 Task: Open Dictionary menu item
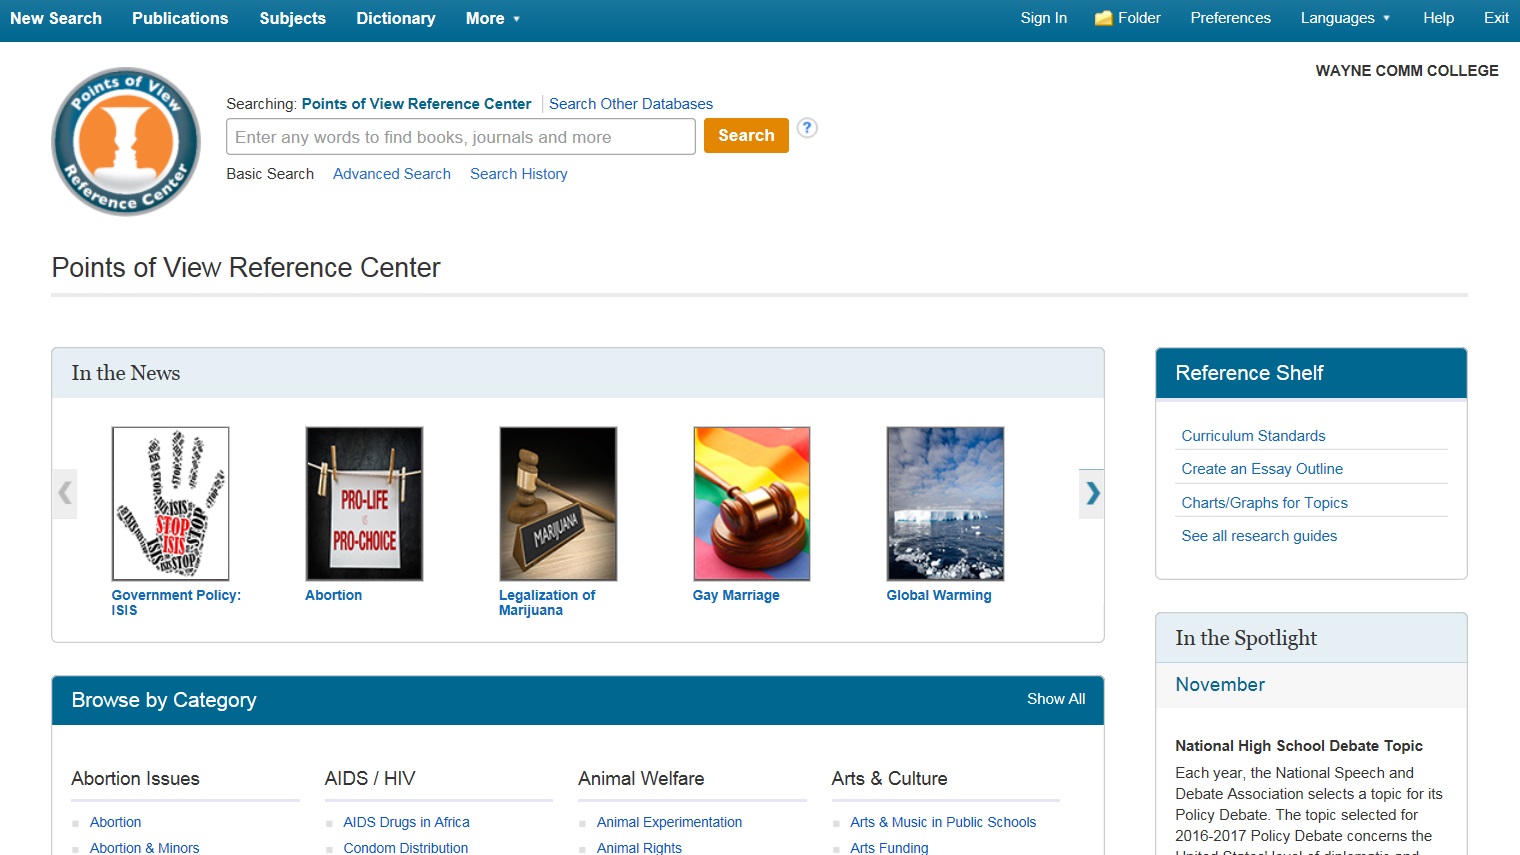pos(396,18)
